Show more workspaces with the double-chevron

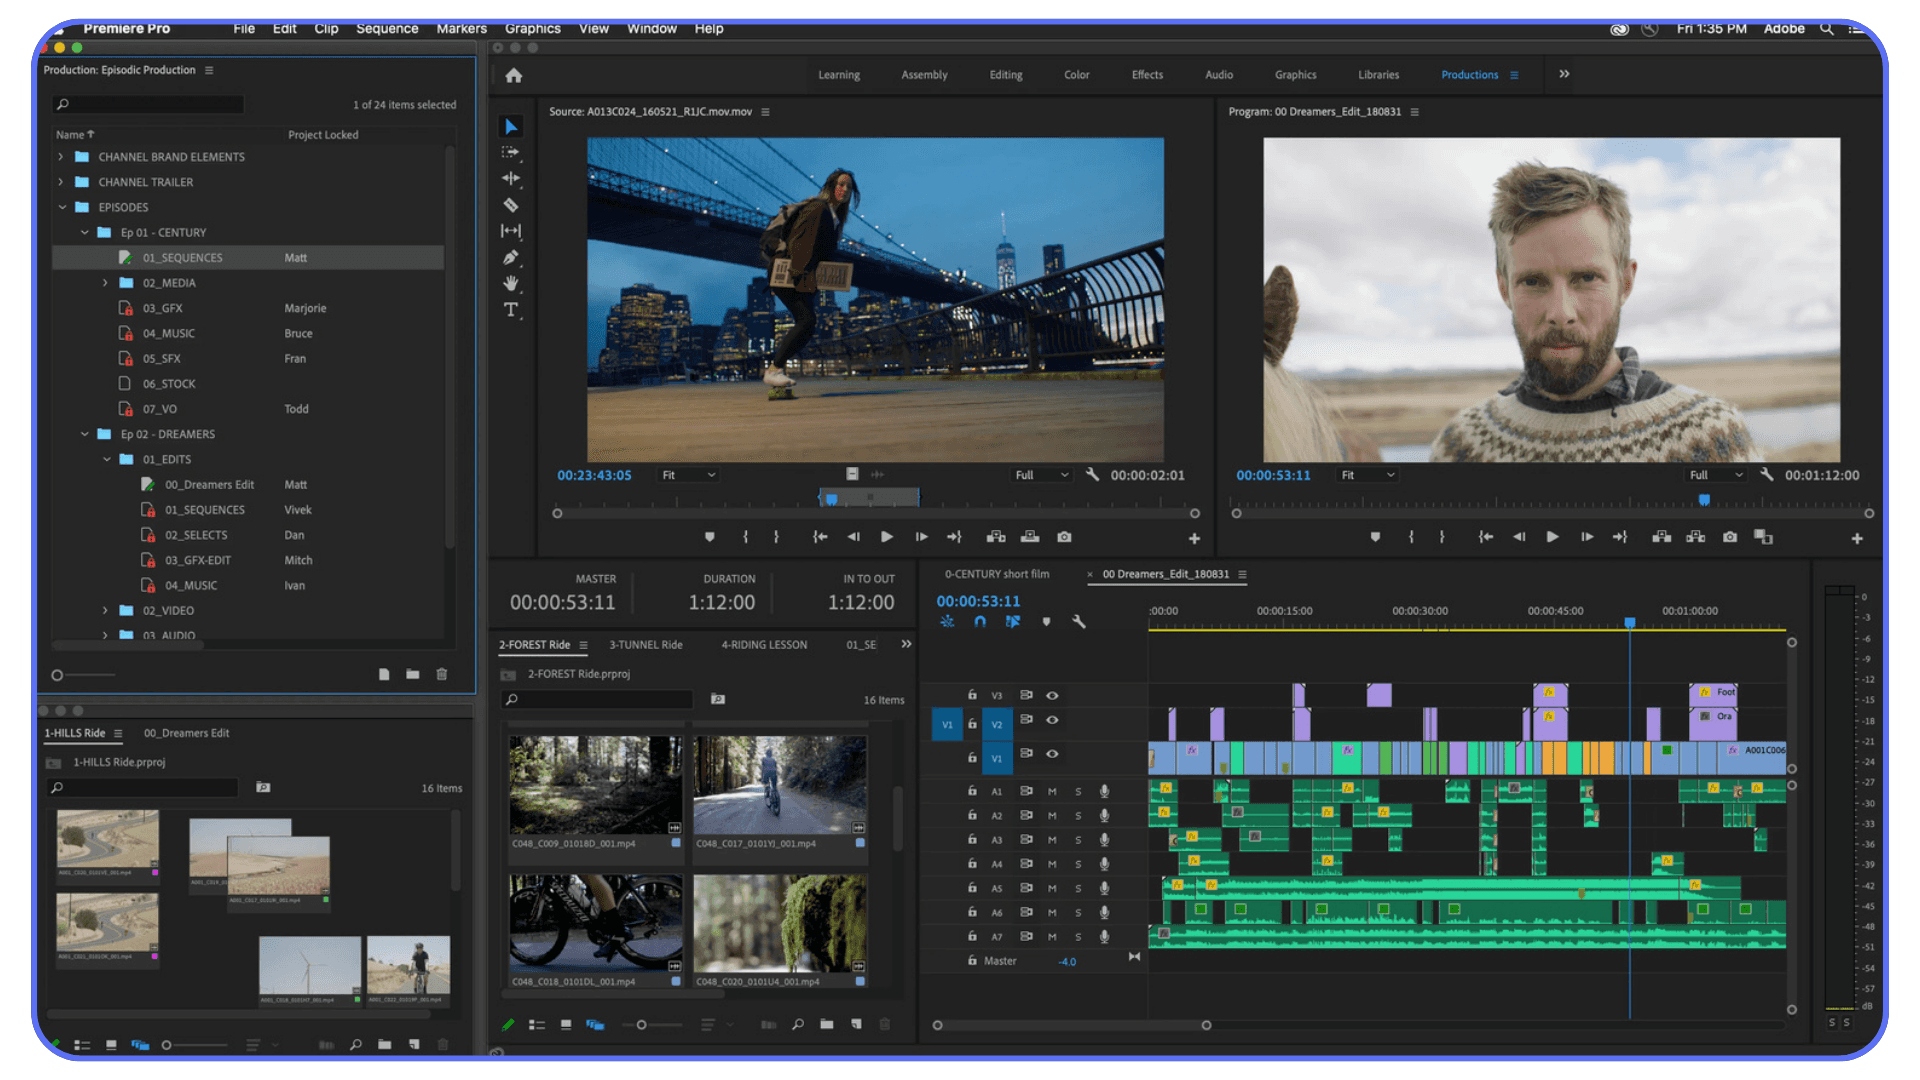(x=1564, y=74)
